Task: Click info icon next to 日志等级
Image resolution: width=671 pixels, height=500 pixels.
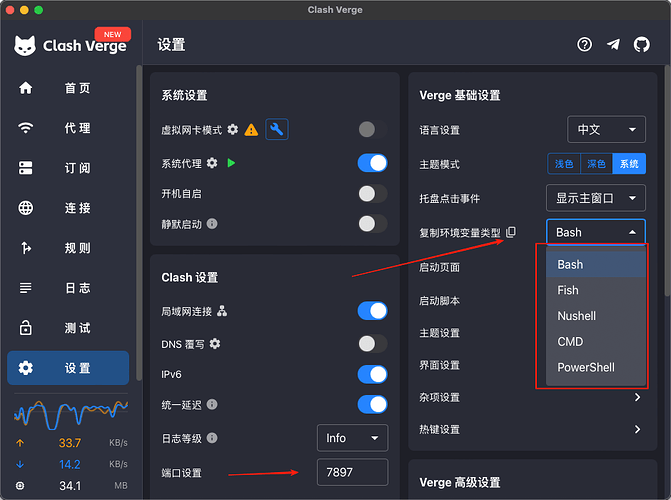Action: (212, 438)
